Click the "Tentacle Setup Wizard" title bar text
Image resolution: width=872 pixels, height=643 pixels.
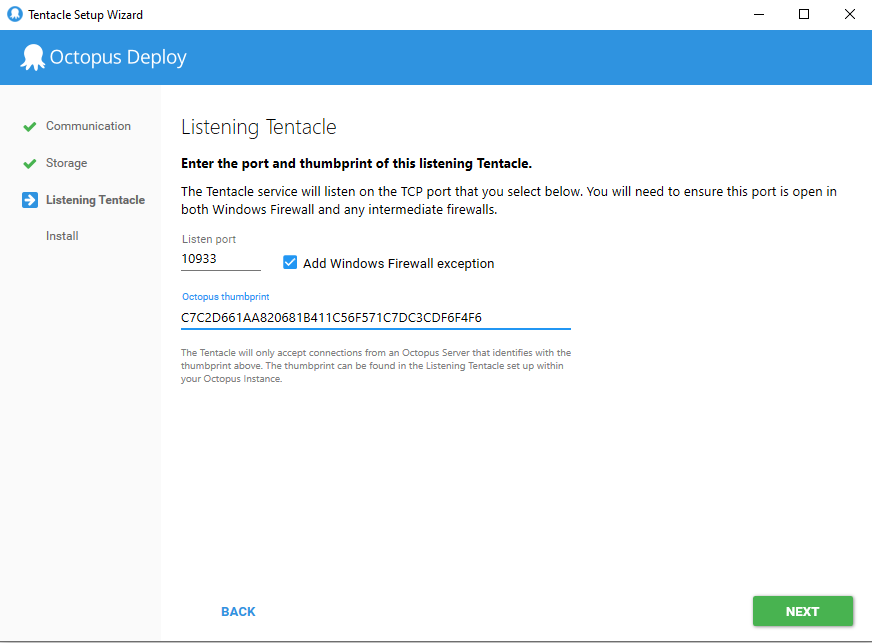(x=85, y=15)
